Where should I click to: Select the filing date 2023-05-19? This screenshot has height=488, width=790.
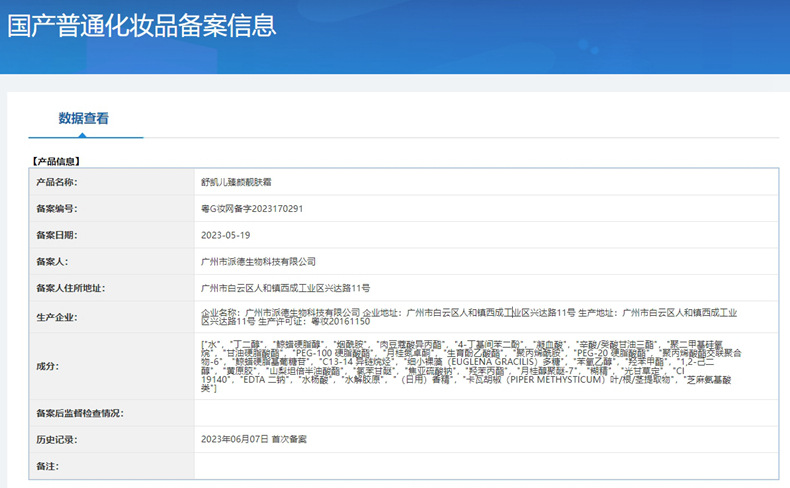225,235
